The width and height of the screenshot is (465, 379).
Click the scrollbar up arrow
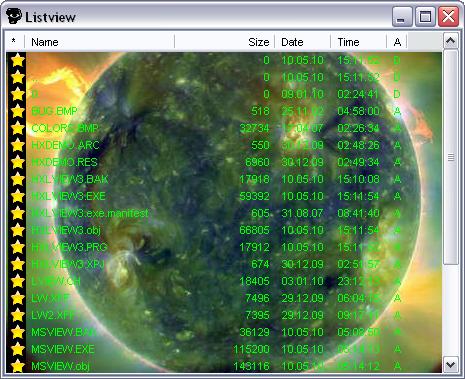[451, 41]
